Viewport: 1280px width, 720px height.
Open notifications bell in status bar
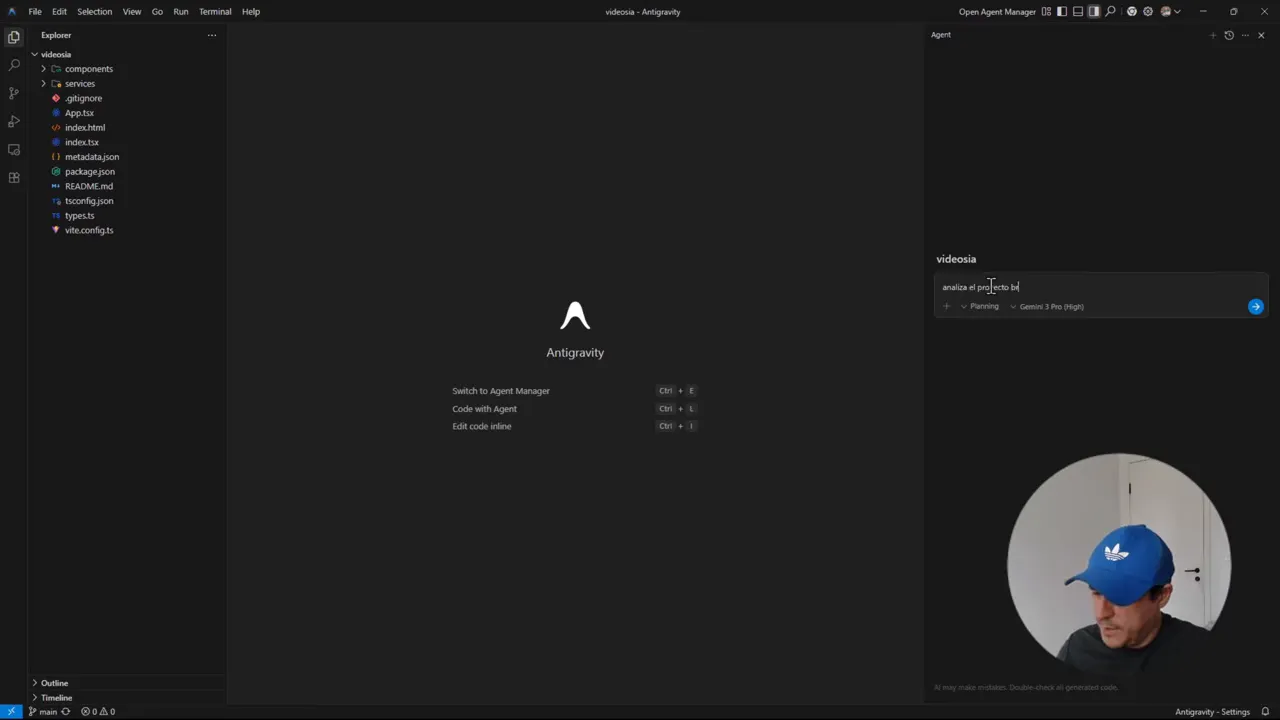tap(1265, 712)
